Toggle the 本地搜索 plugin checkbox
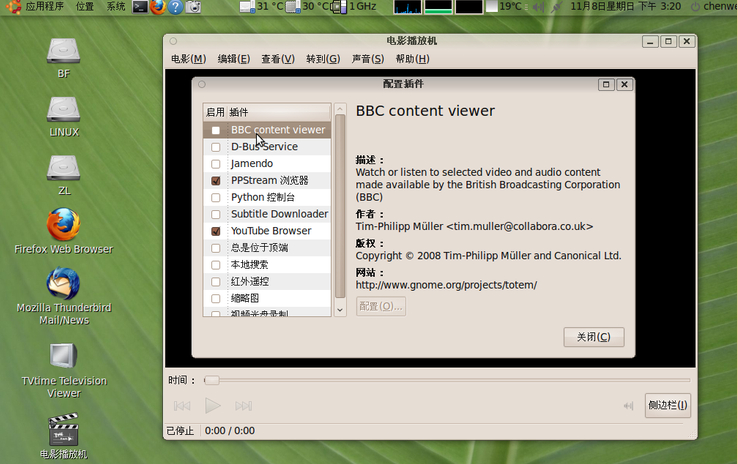 tap(216, 265)
